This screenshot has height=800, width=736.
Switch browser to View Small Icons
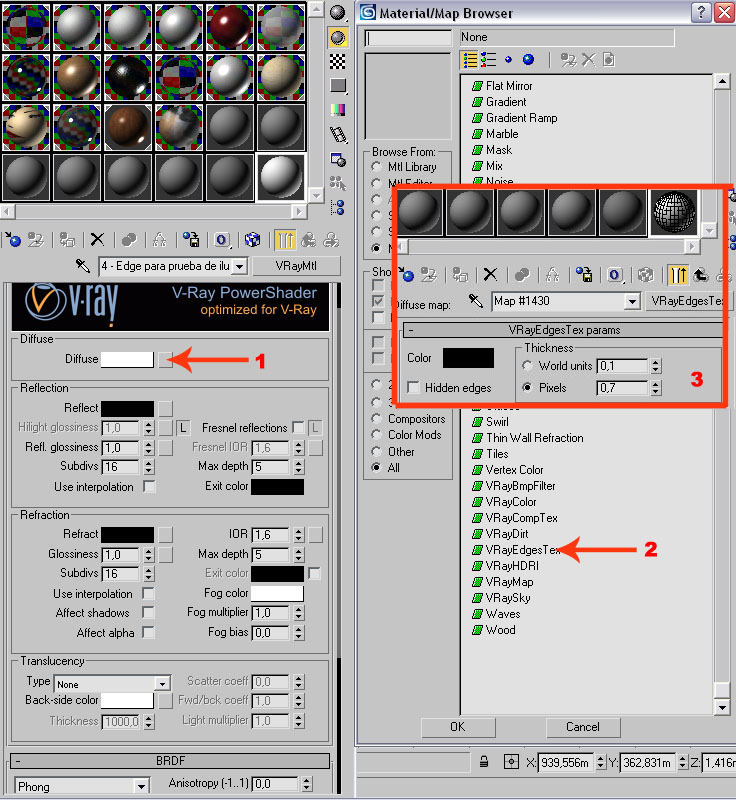[x=508, y=60]
